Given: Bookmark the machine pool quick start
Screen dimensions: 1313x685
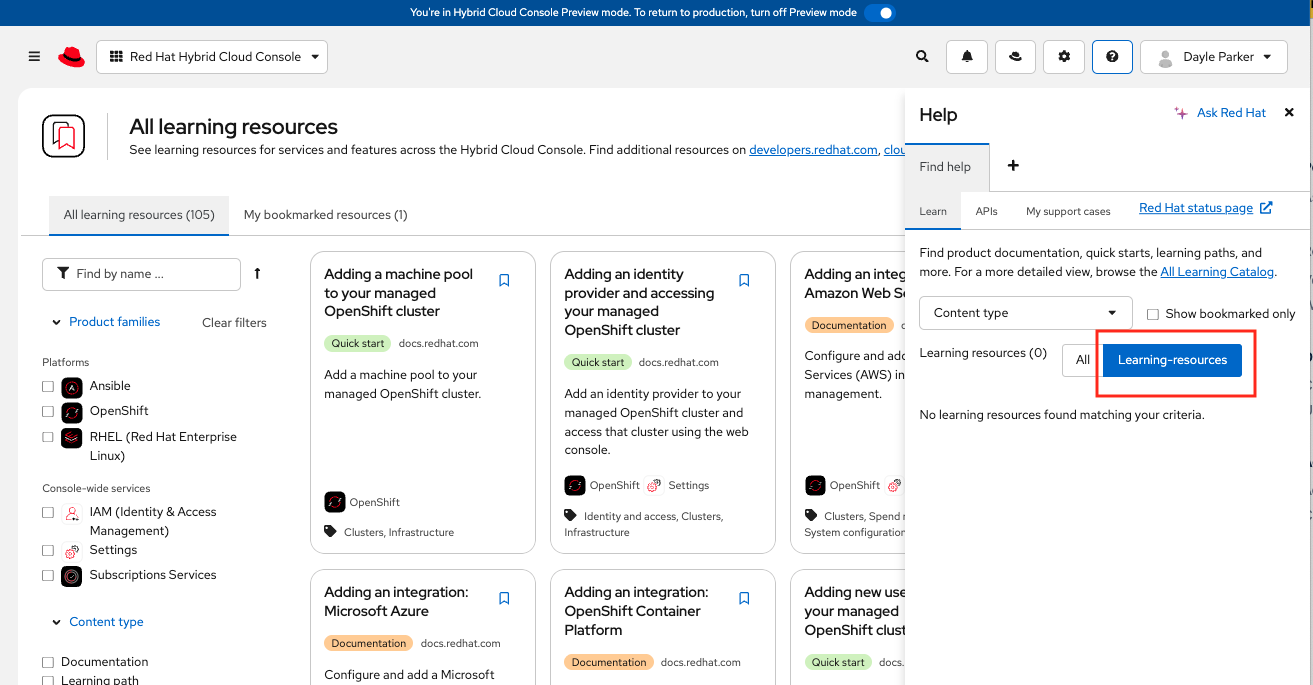Looking at the screenshot, I should [504, 281].
